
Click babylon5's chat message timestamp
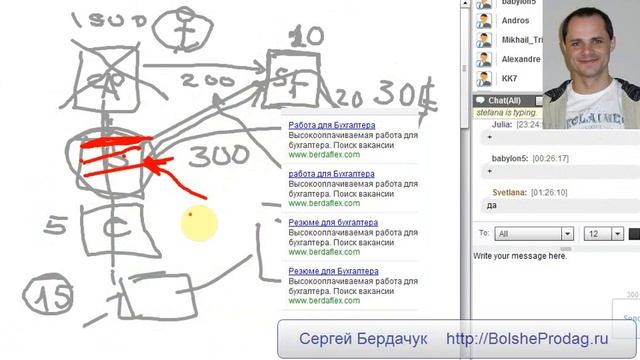coord(550,158)
